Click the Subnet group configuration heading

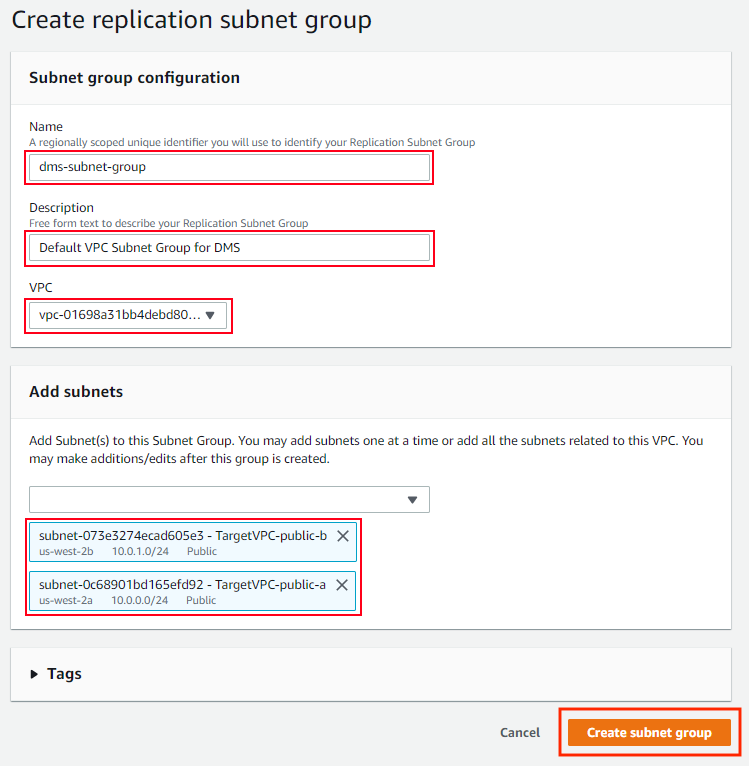pyautogui.click(x=134, y=78)
